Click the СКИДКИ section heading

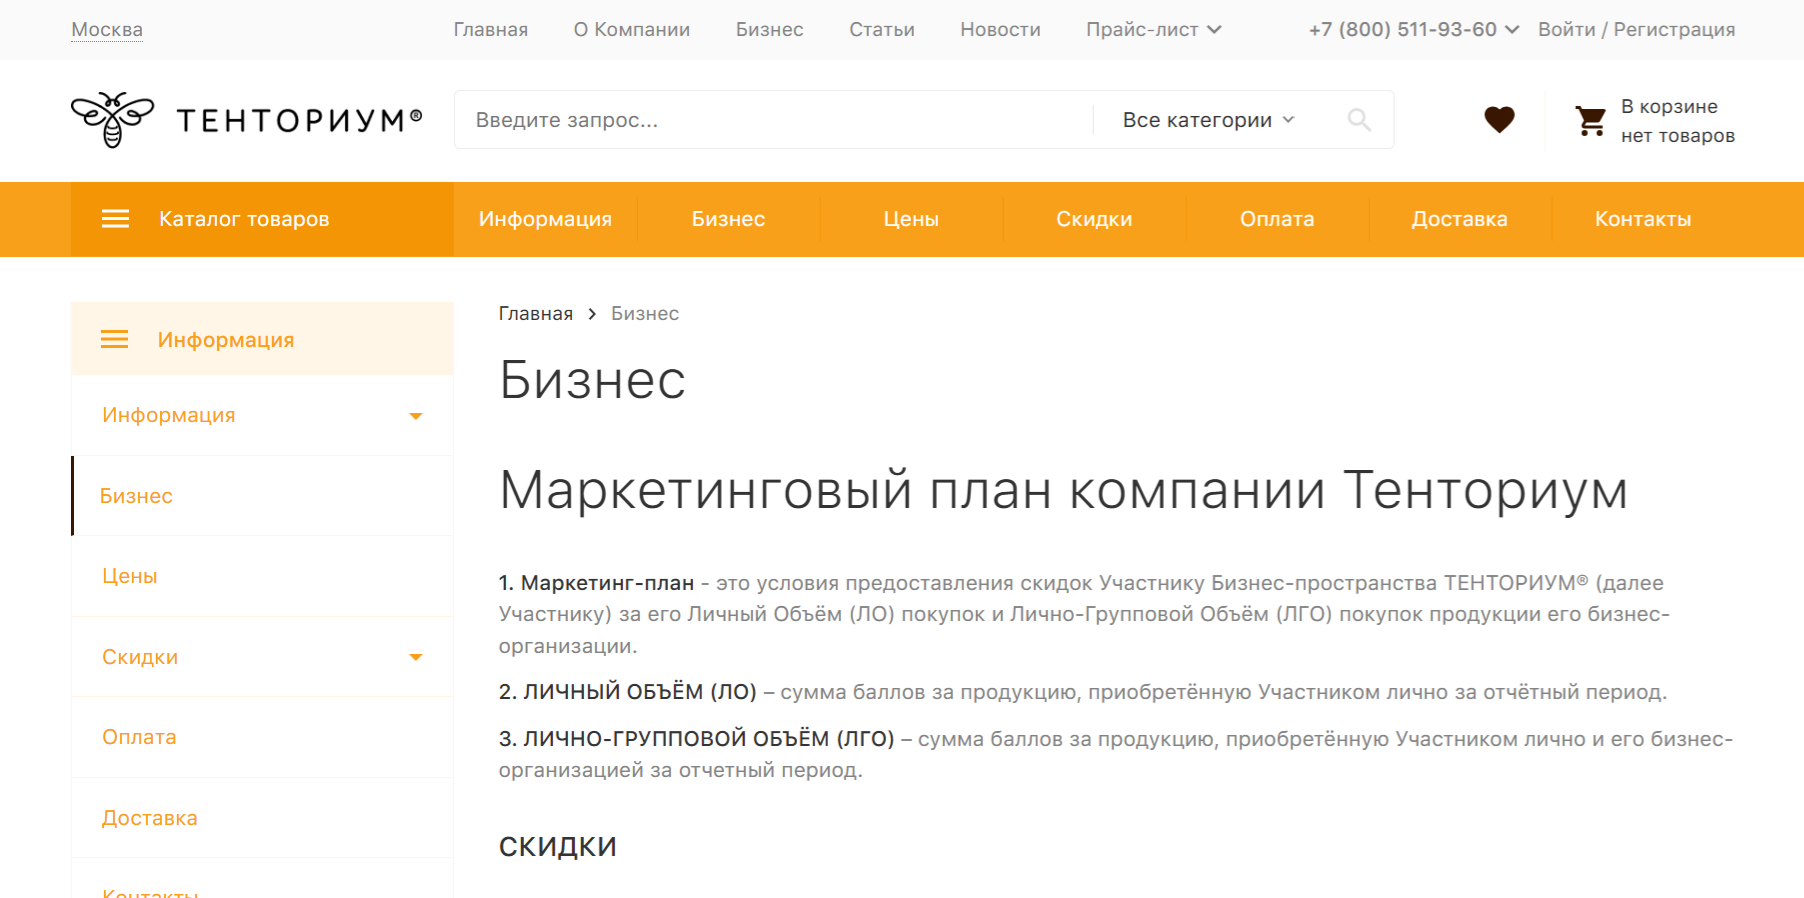(558, 847)
